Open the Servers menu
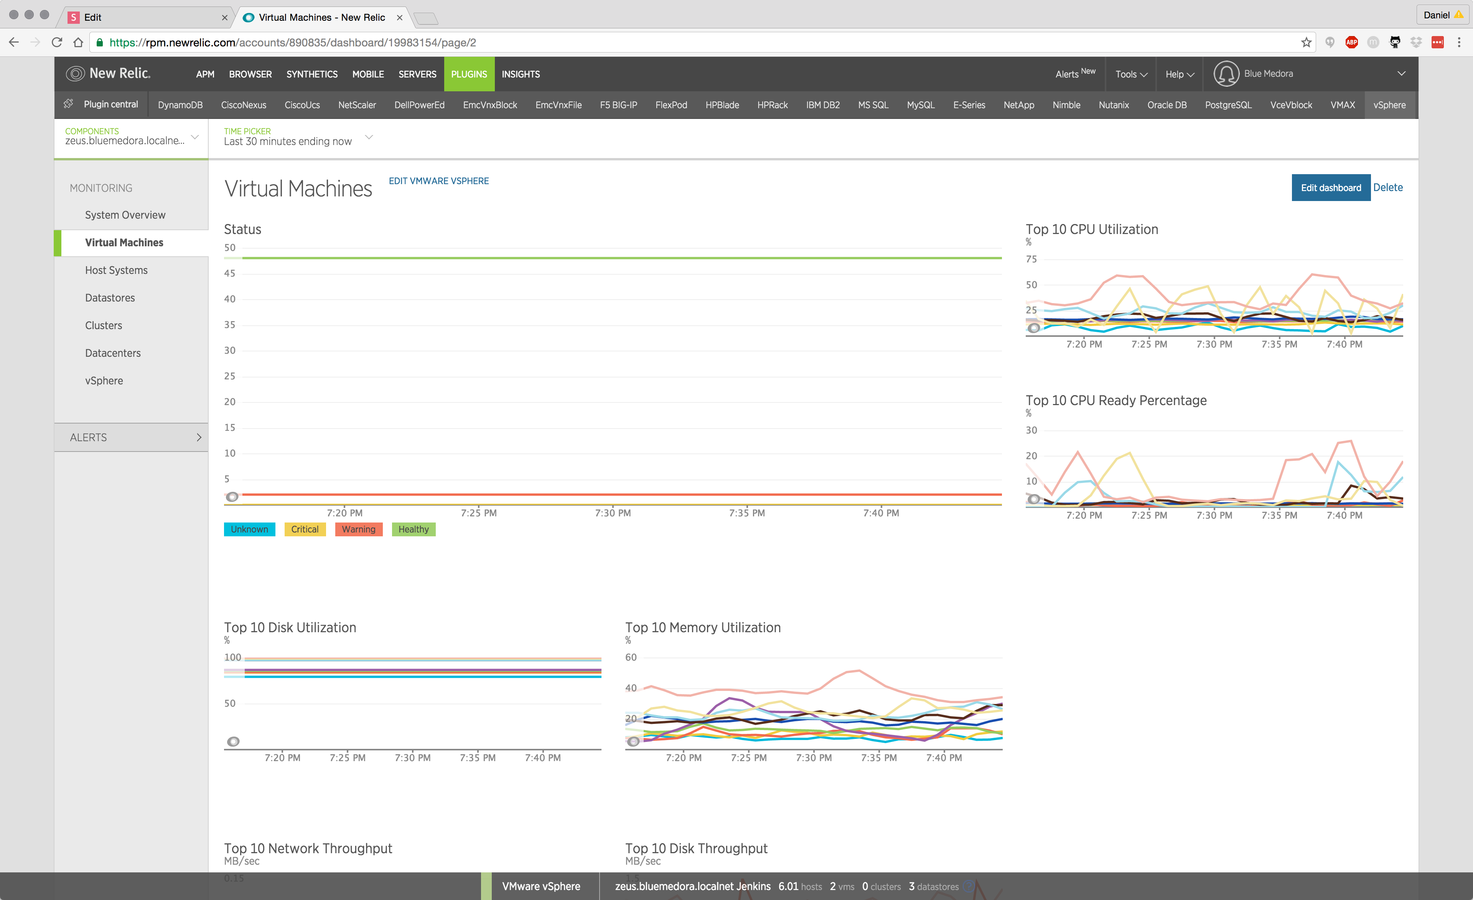The height and width of the screenshot is (900, 1473). coord(417,74)
